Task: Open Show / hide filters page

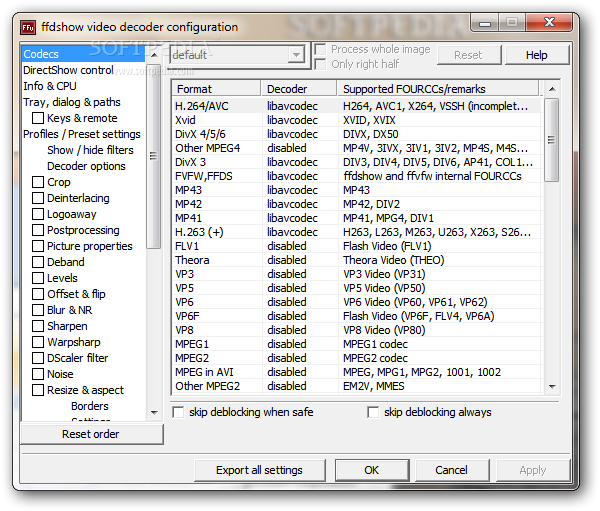Action: (x=90, y=150)
